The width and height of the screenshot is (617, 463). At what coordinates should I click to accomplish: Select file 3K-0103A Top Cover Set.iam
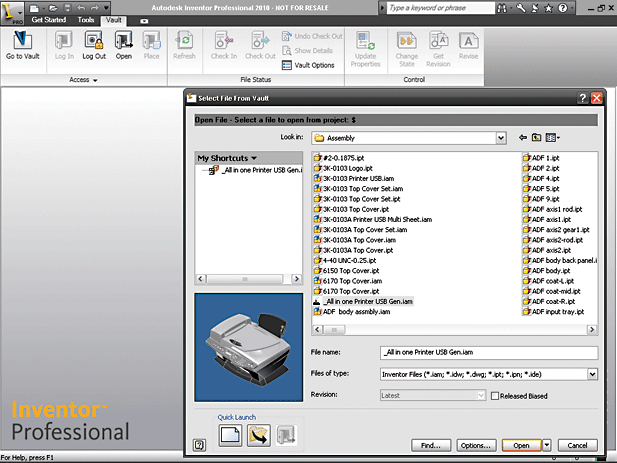pyautogui.click(x=360, y=230)
